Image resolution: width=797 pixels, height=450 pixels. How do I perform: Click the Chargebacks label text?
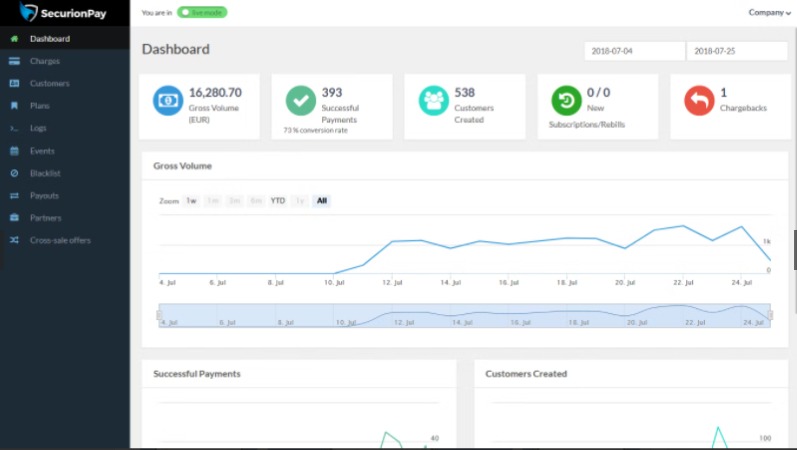point(743,108)
